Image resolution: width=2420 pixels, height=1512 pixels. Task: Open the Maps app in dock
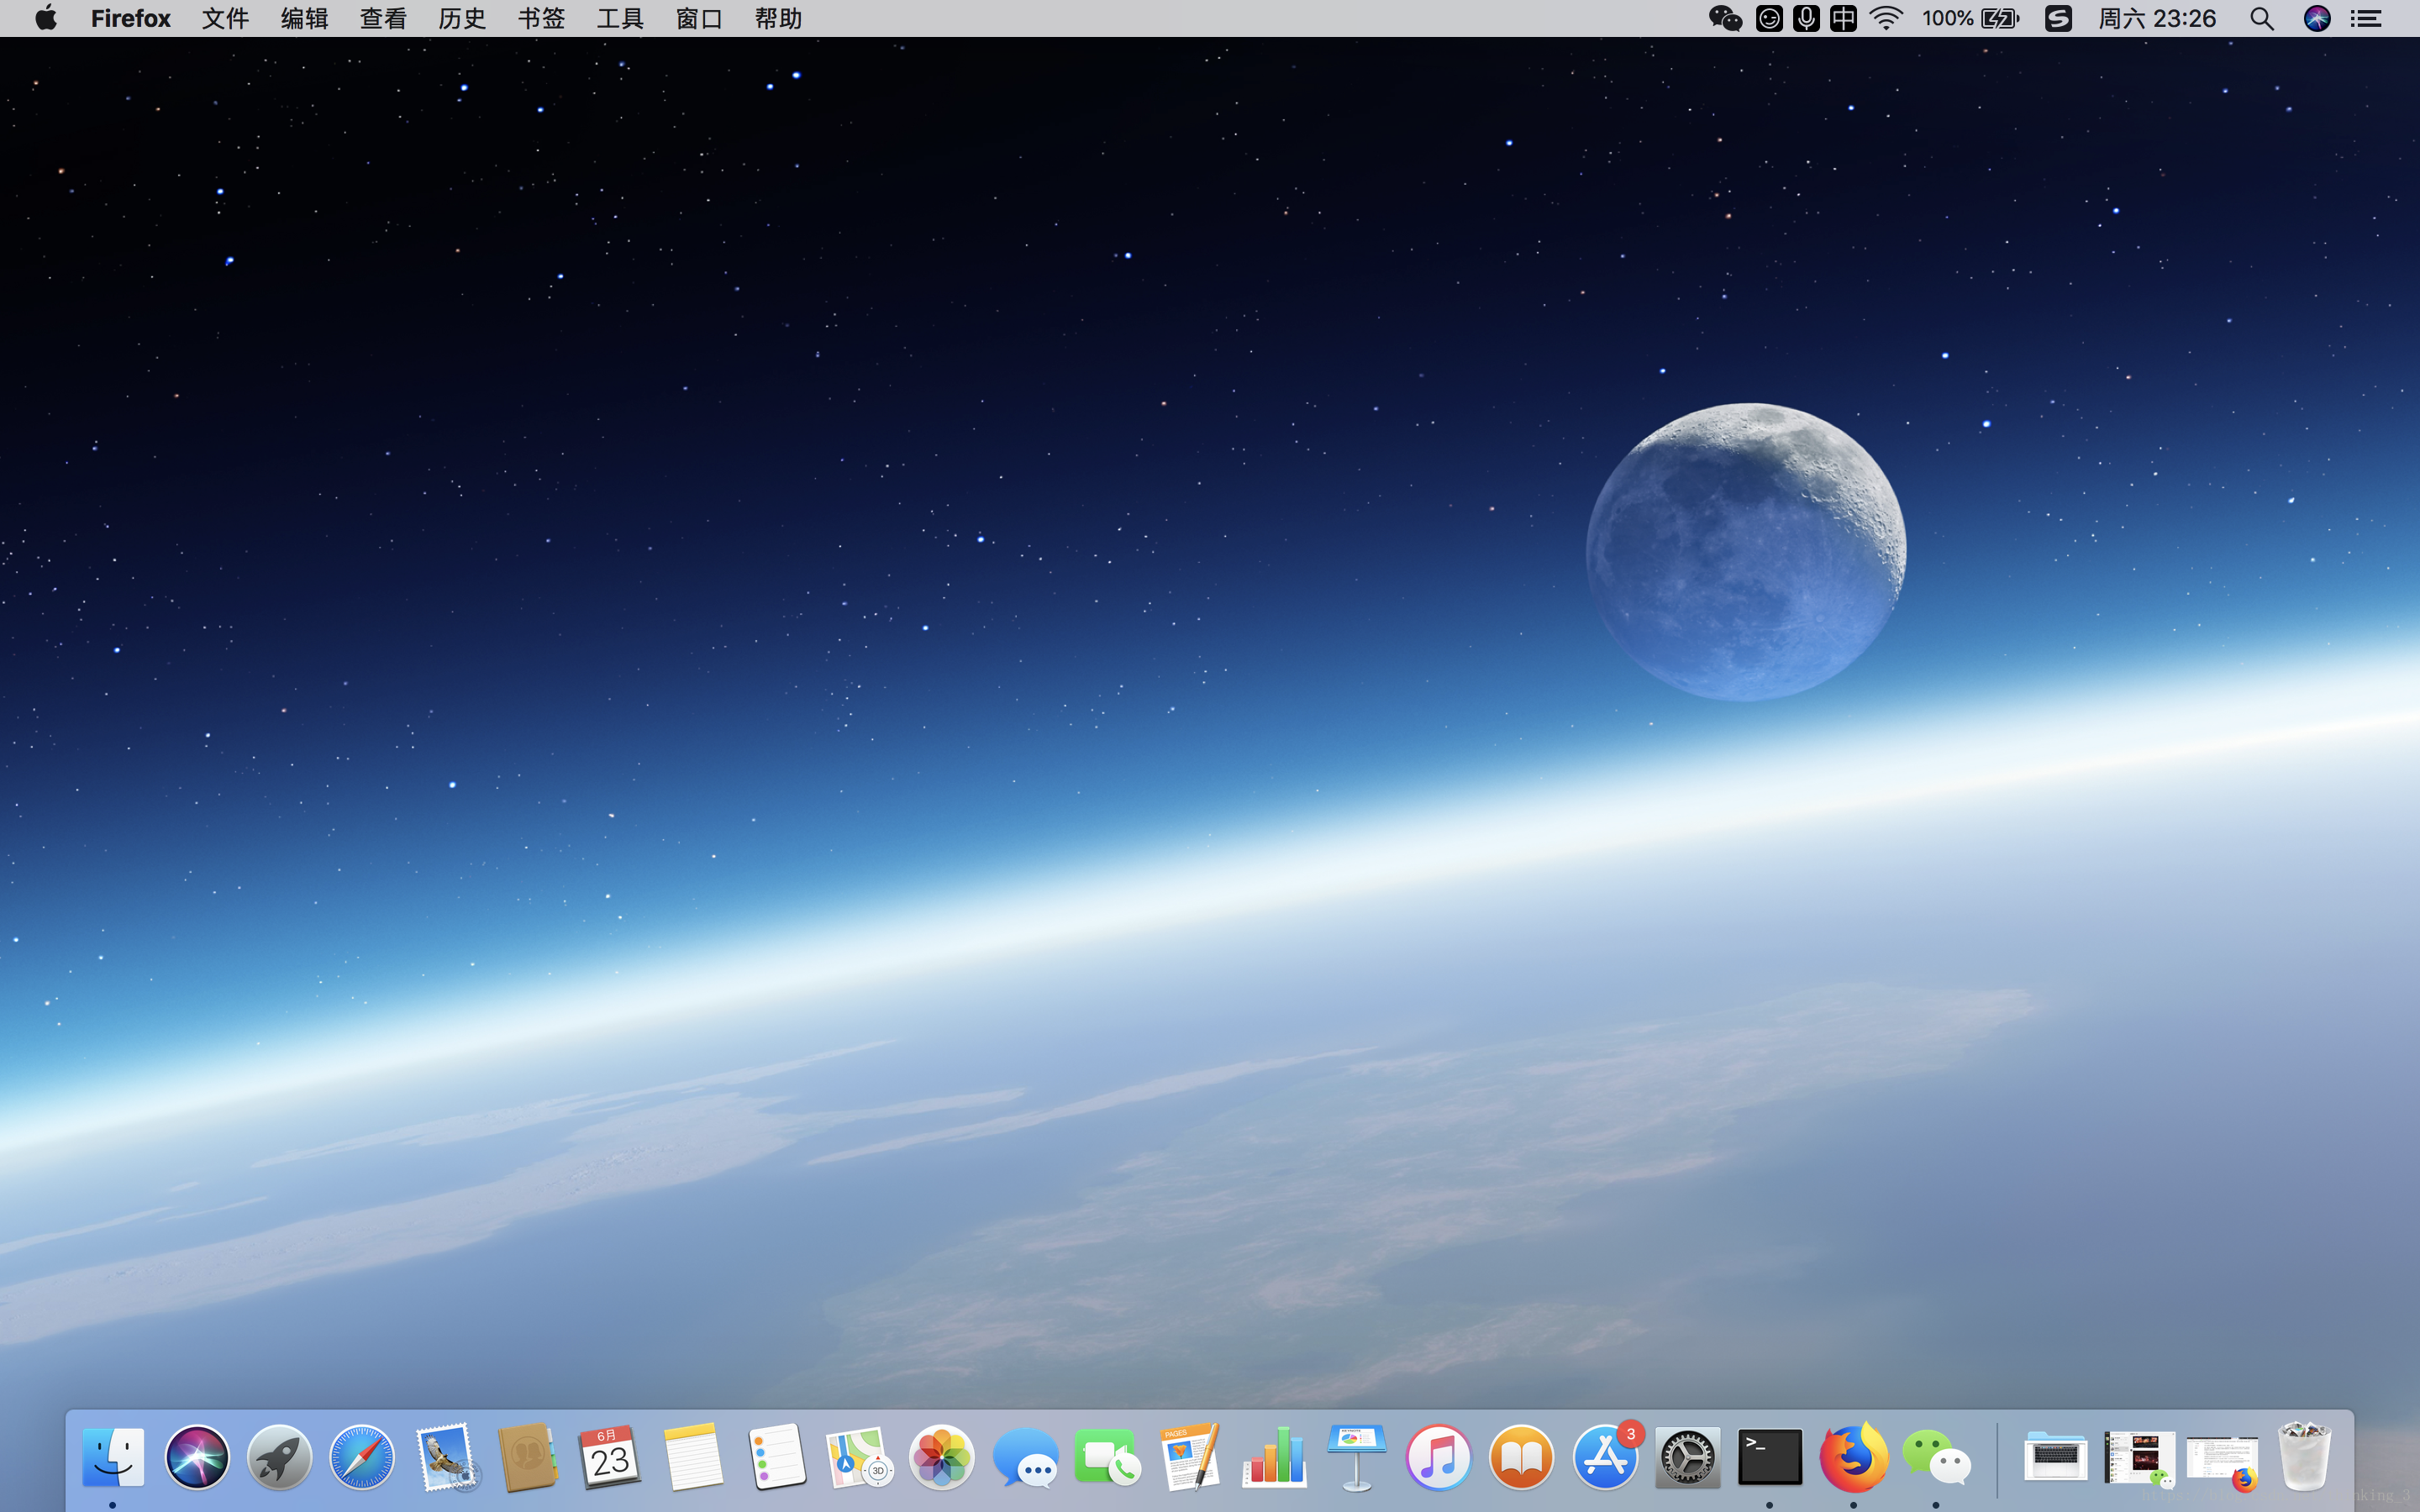[859, 1457]
